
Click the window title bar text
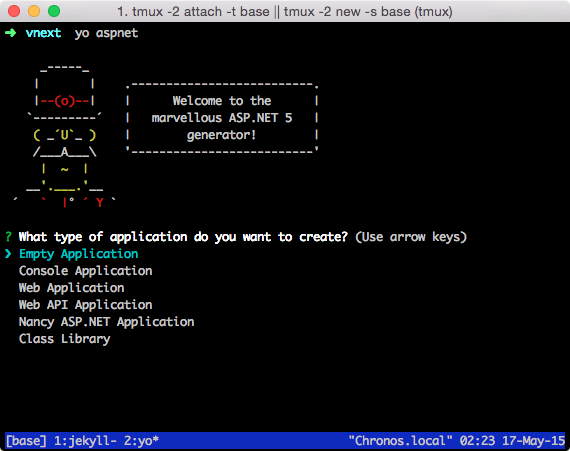coord(285,12)
